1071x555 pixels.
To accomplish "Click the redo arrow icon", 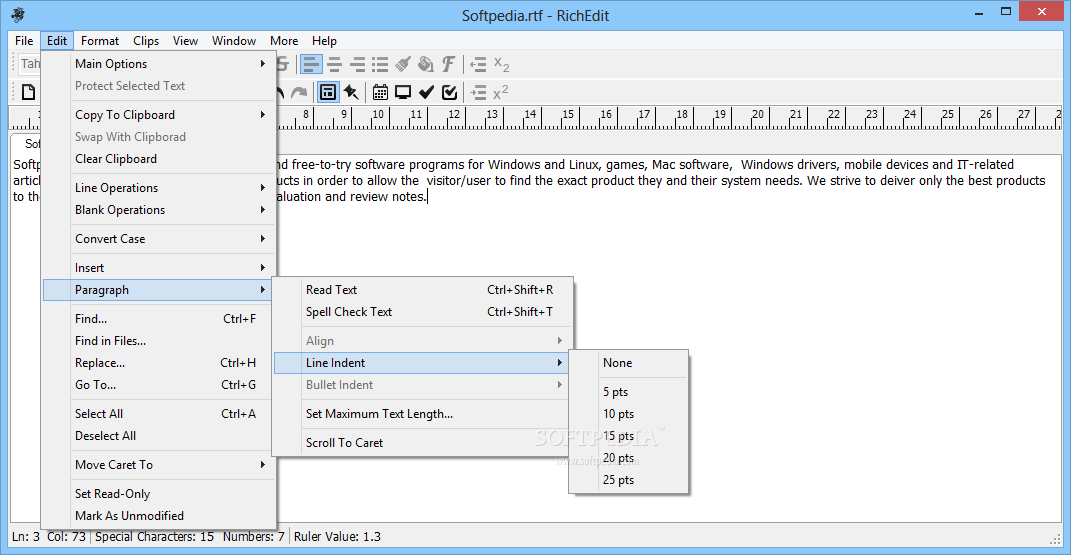I will coord(298,92).
